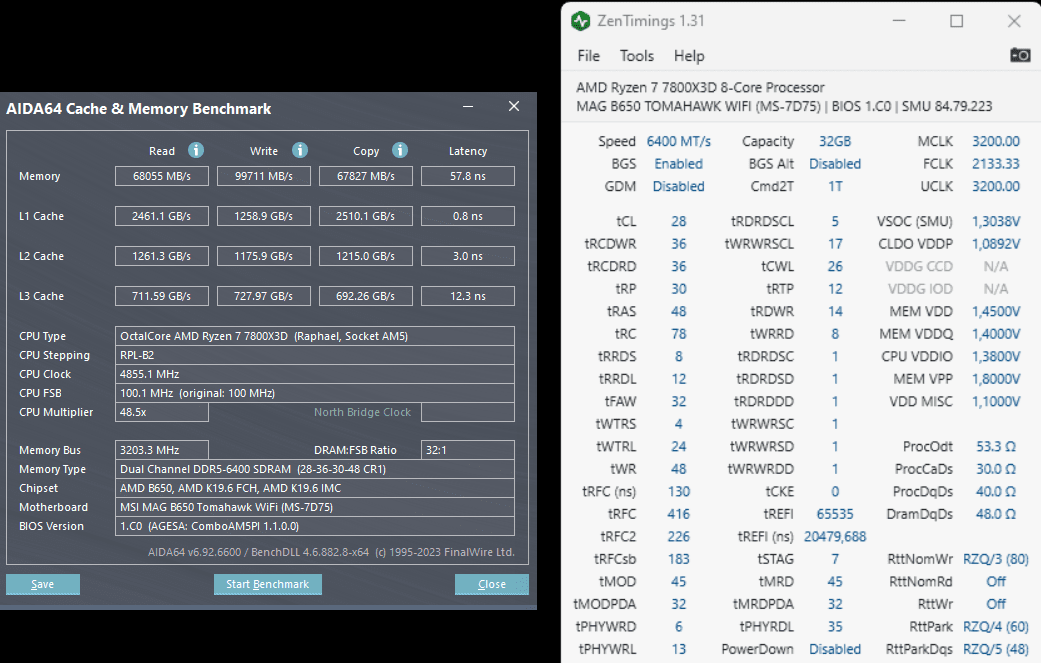Maximize the ZenTimings window
1041x663 pixels.
[957, 21]
